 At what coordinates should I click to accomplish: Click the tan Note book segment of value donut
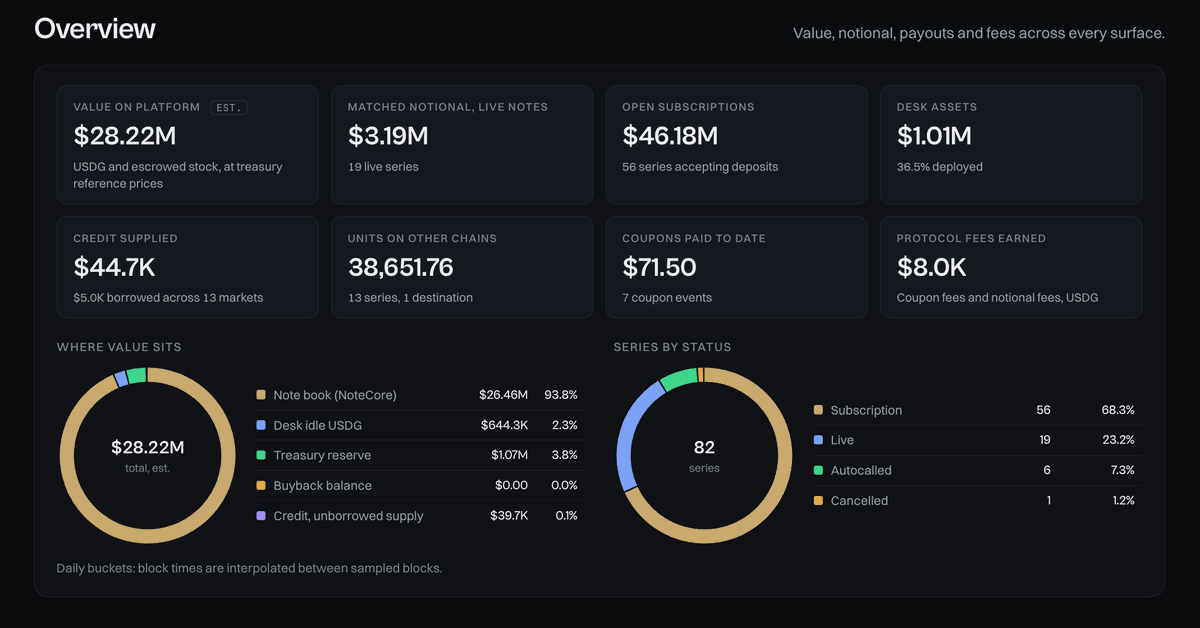(147, 536)
